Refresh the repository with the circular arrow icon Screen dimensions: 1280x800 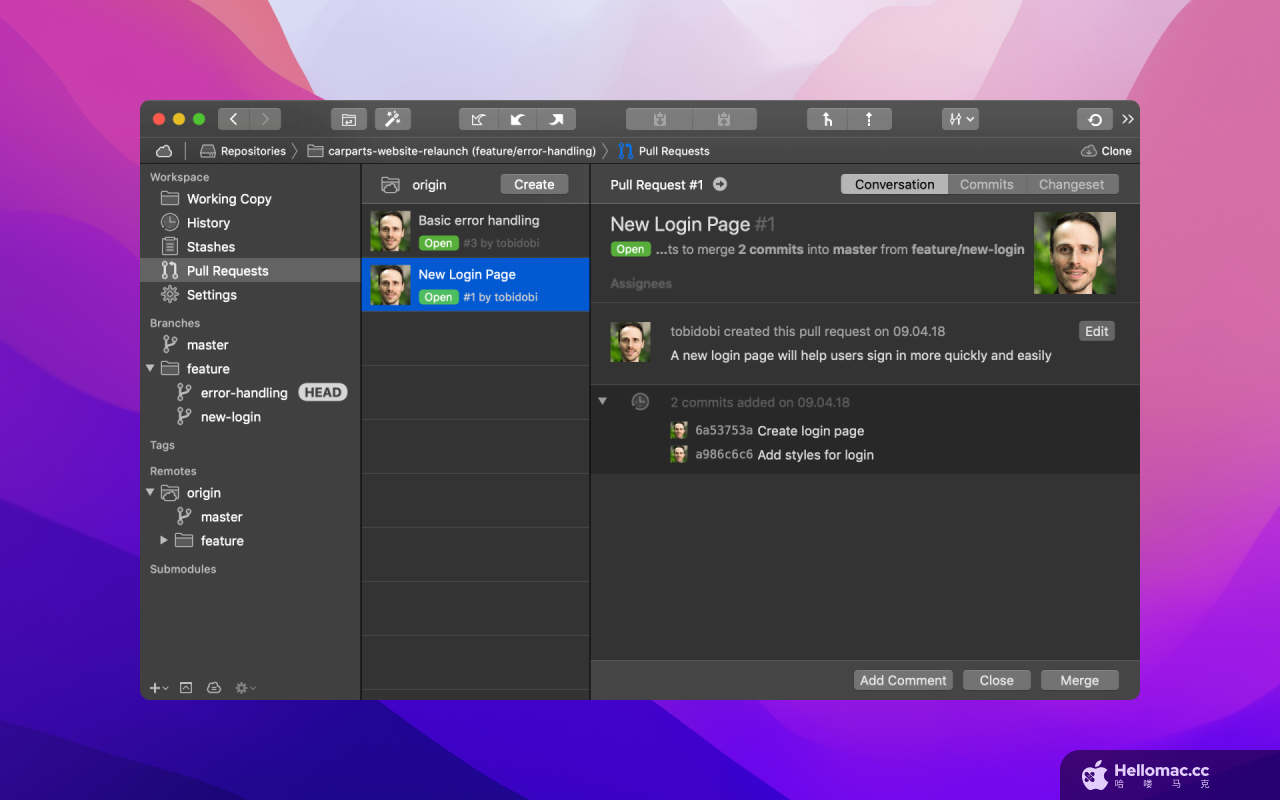click(x=1095, y=119)
